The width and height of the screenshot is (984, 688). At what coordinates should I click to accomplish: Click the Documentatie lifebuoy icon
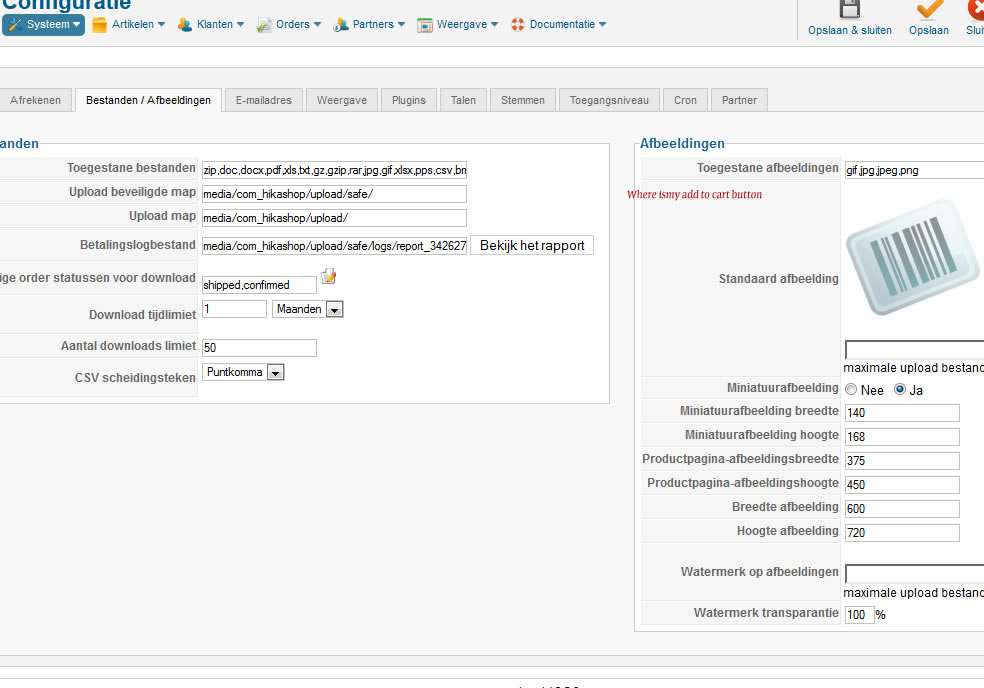(518, 24)
